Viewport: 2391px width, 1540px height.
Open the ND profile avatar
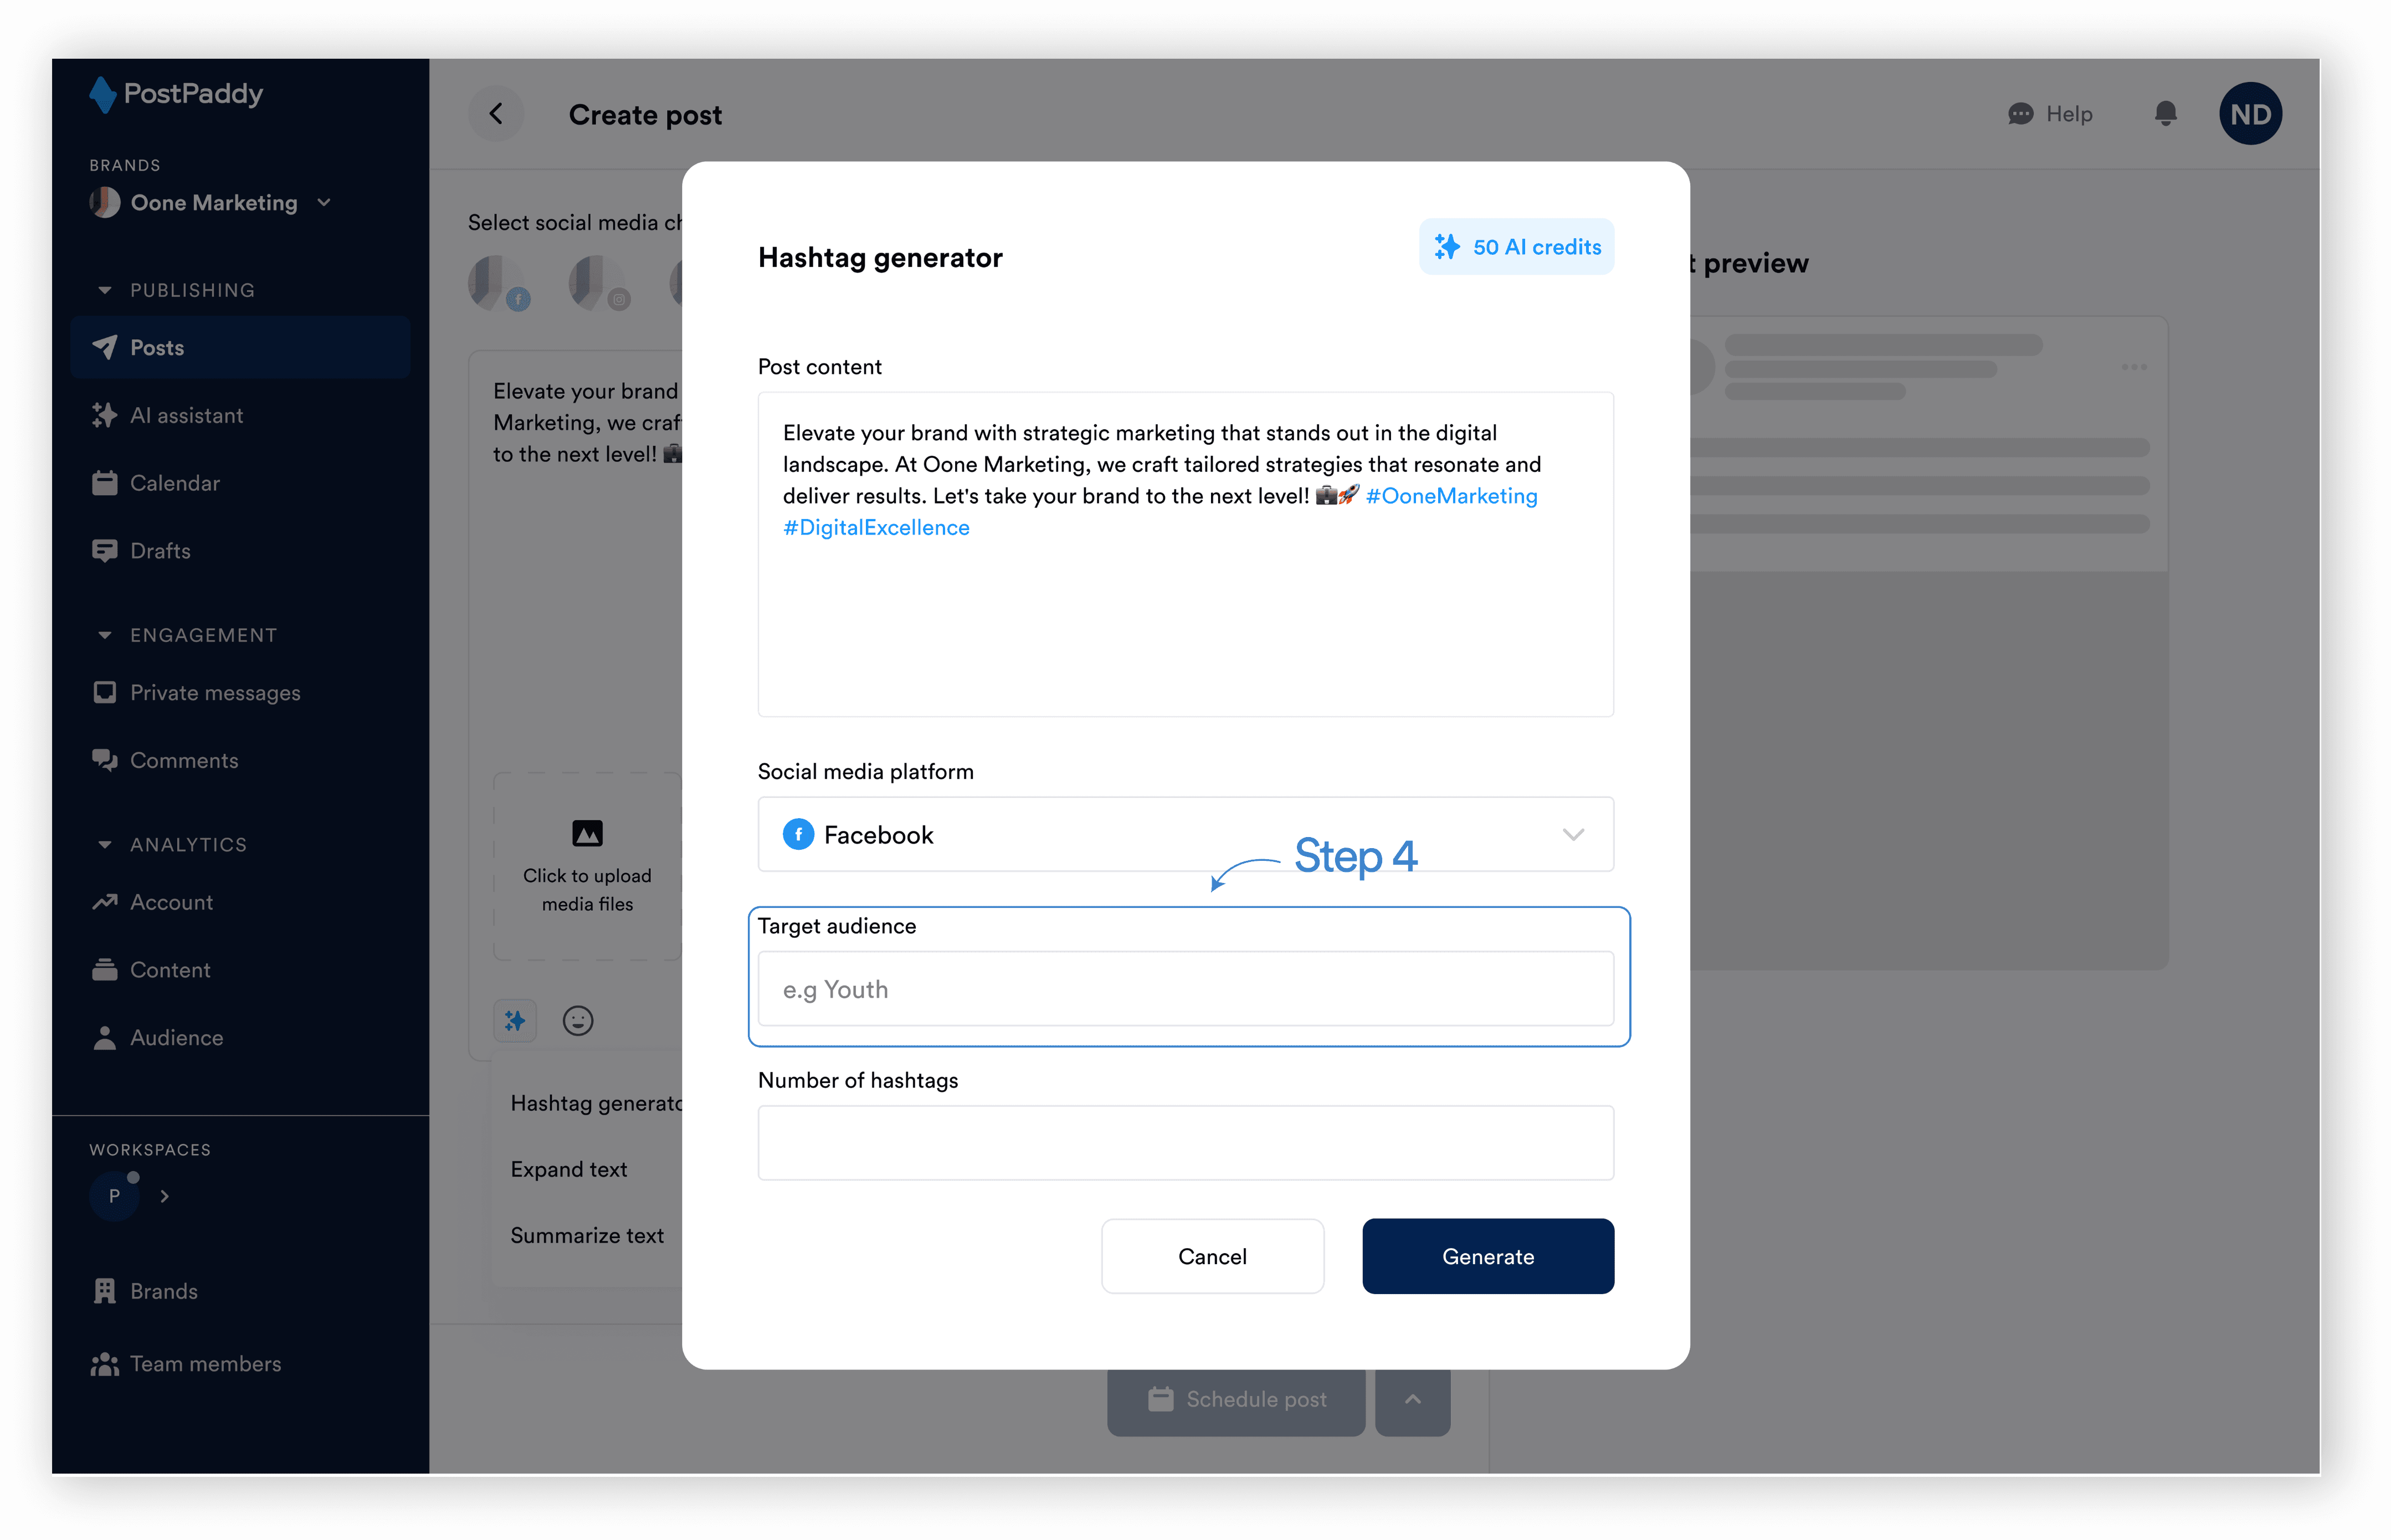point(2250,114)
